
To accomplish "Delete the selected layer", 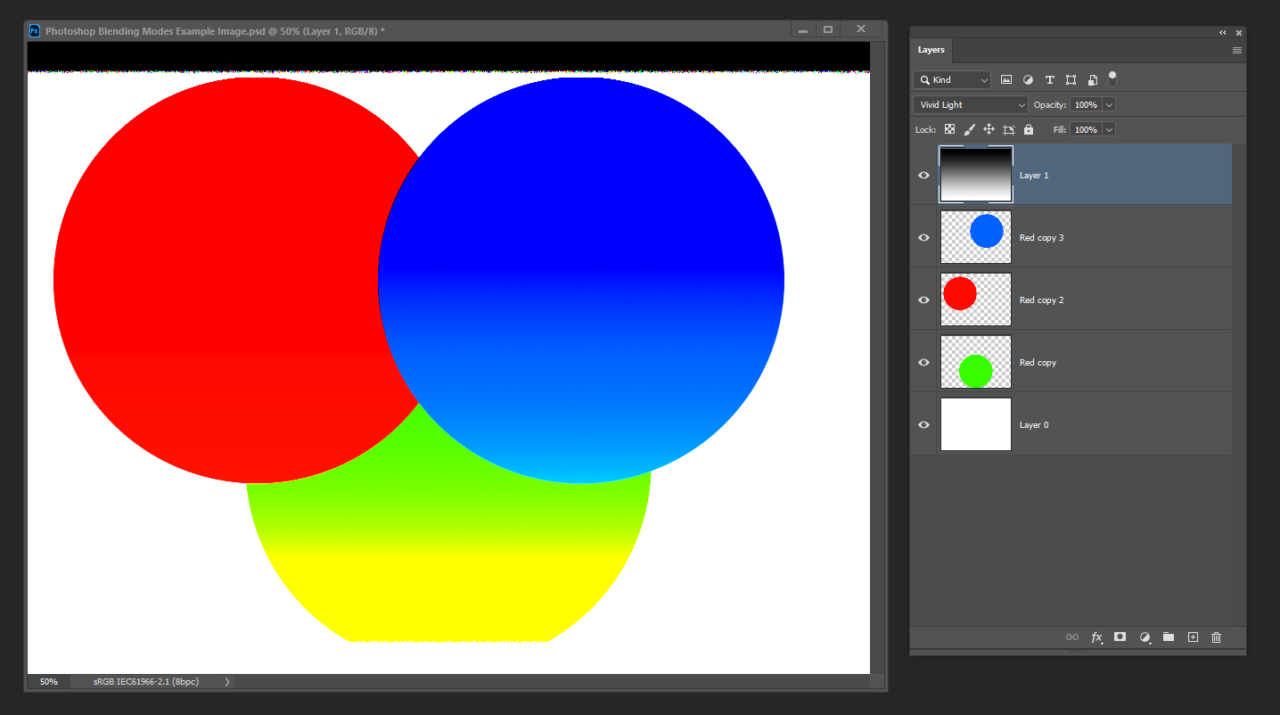I will pyautogui.click(x=1216, y=637).
